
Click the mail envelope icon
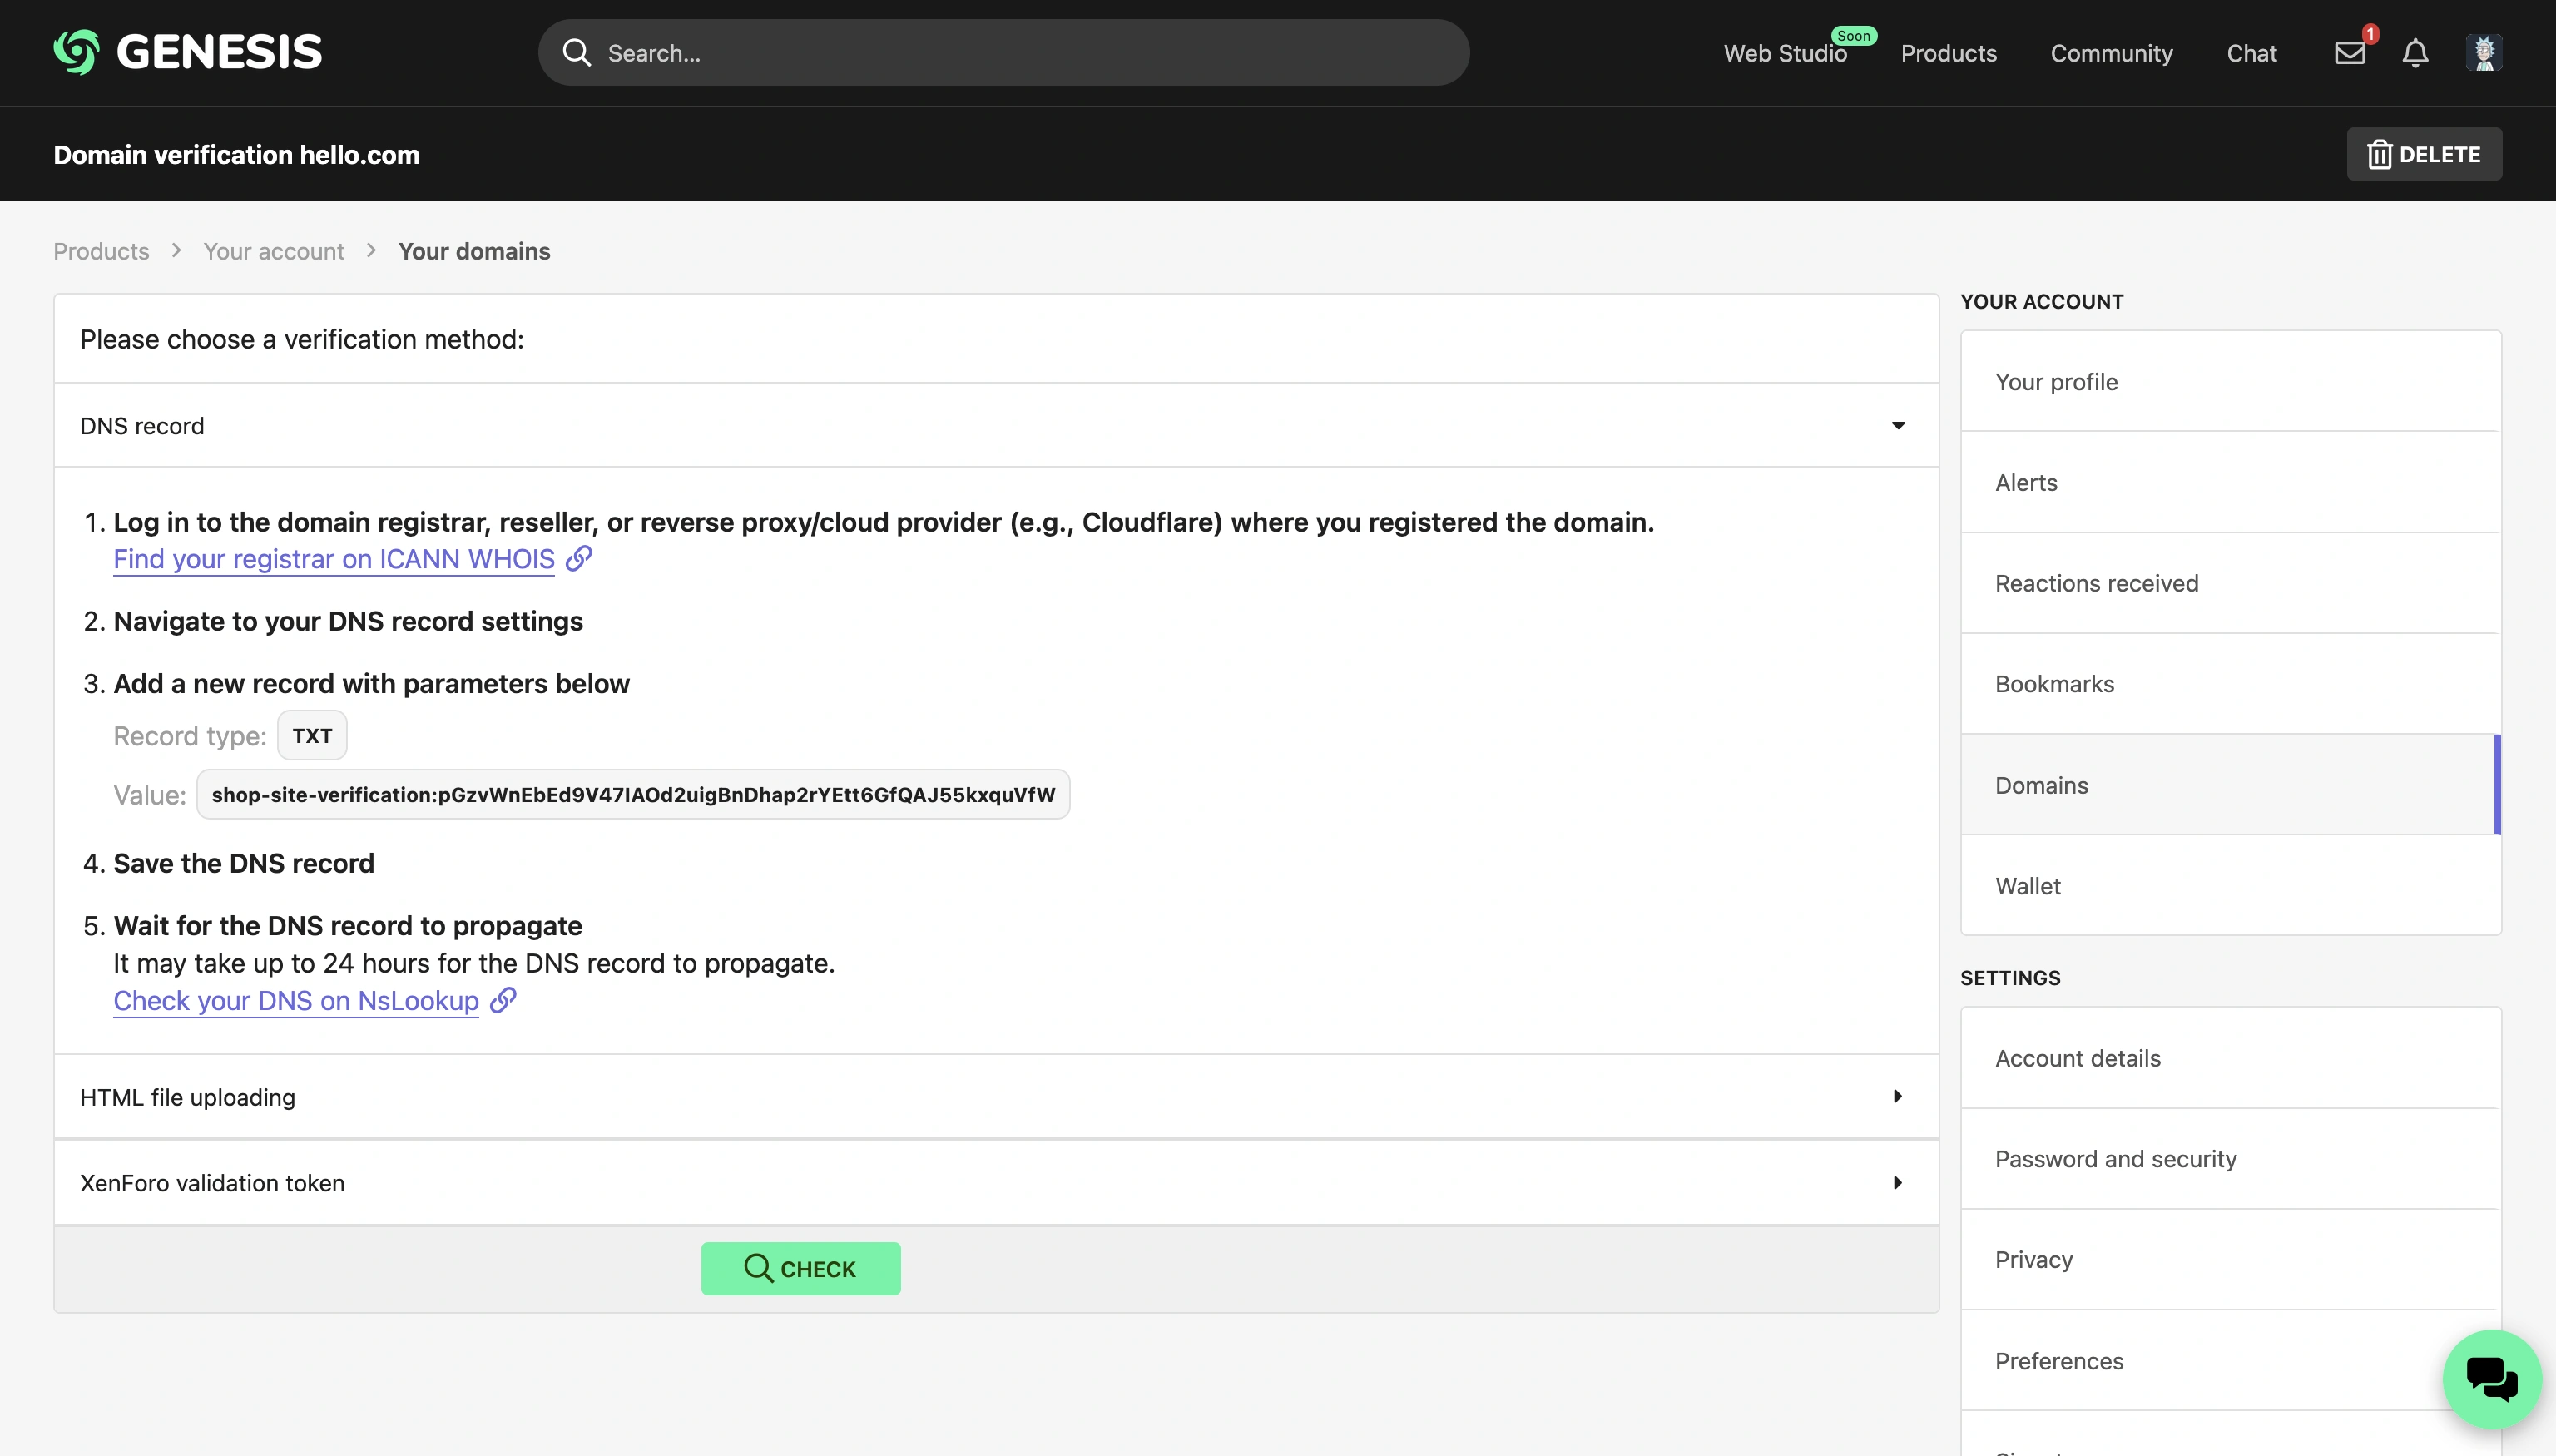tap(2350, 52)
